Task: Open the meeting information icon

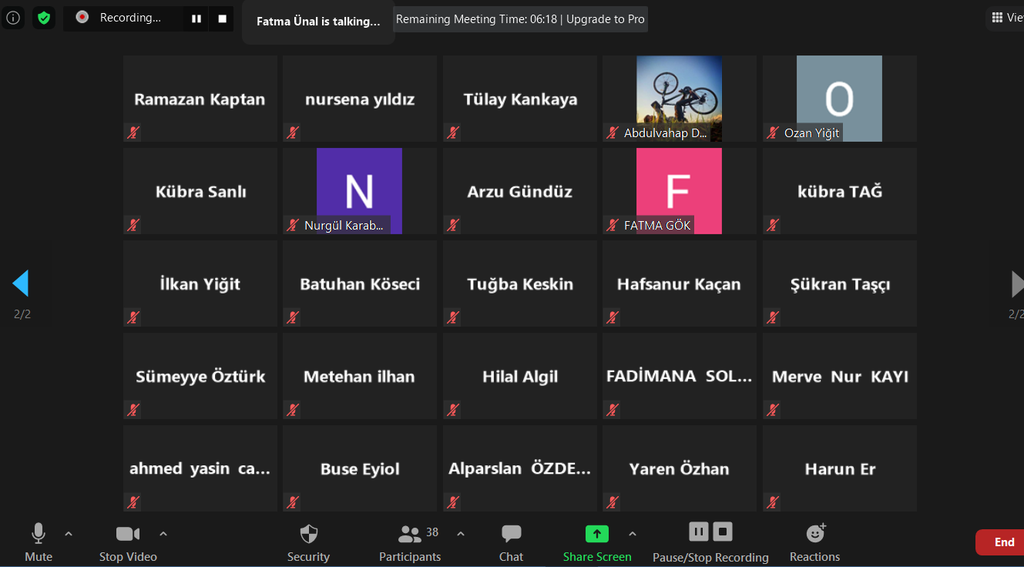Action: tap(13, 18)
